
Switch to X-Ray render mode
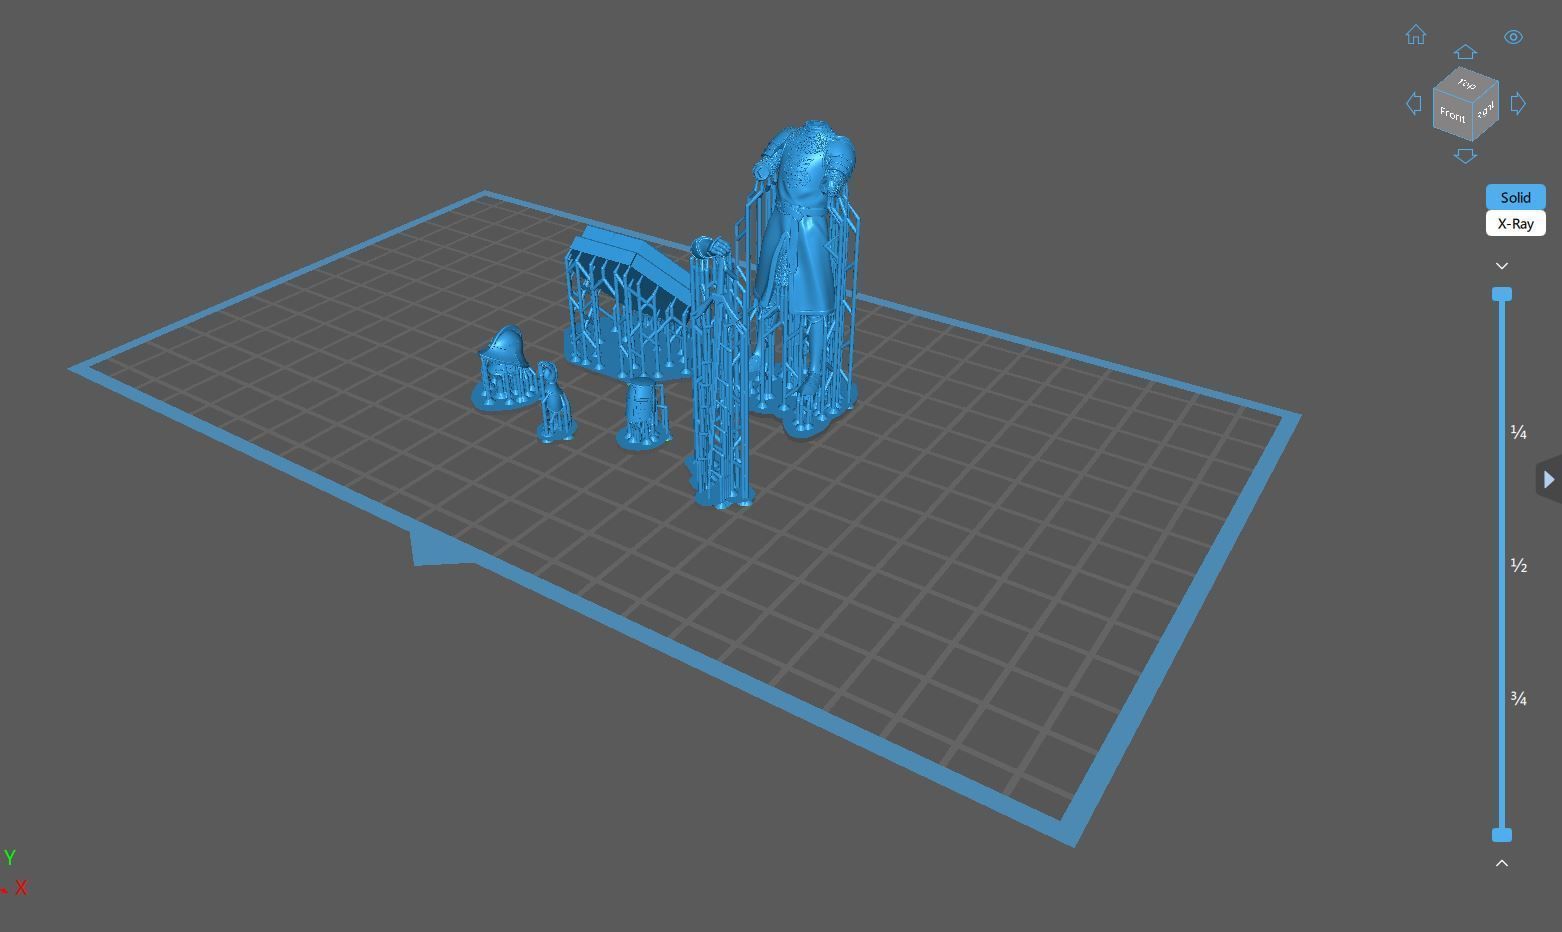tap(1515, 223)
